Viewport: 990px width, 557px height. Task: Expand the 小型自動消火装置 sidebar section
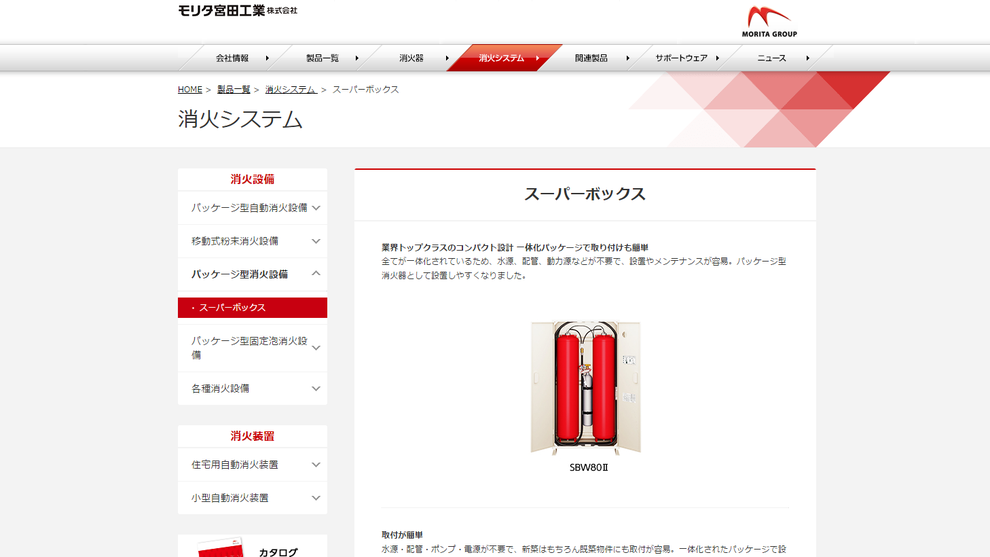click(253, 498)
